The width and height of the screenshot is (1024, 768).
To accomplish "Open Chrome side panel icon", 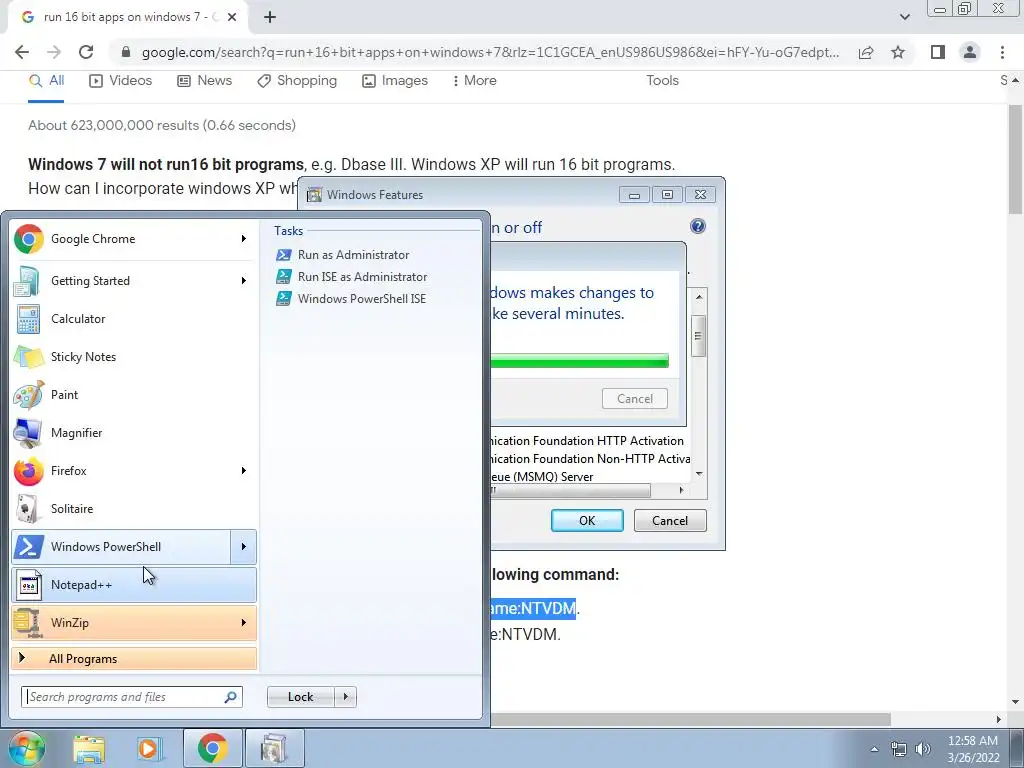I will (x=938, y=52).
